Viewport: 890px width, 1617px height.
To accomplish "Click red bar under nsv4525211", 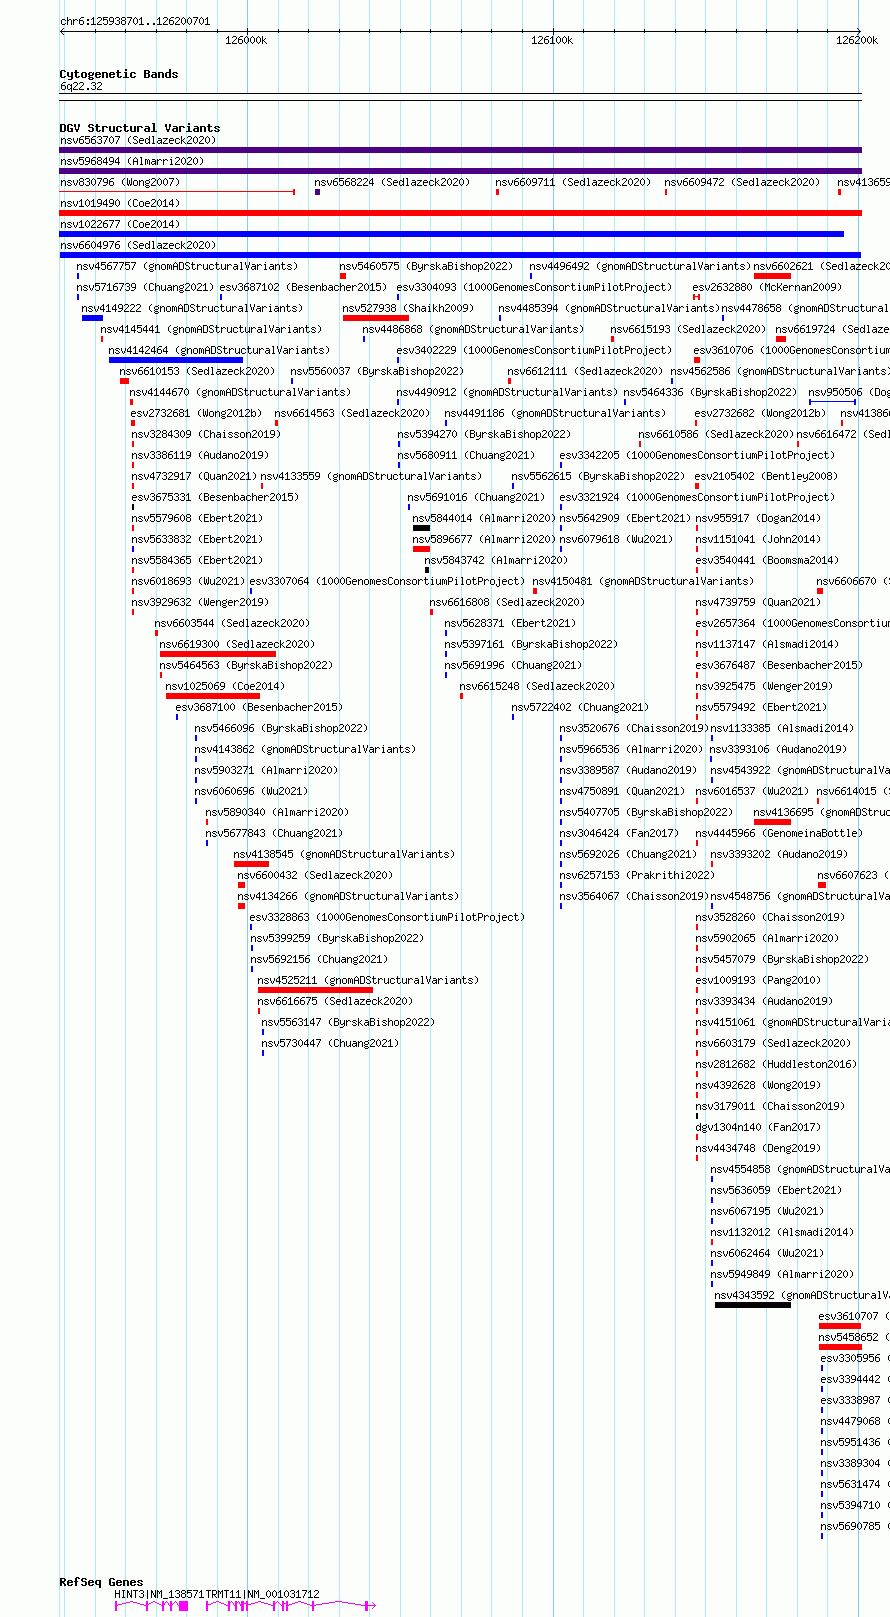I will [315, 990].
